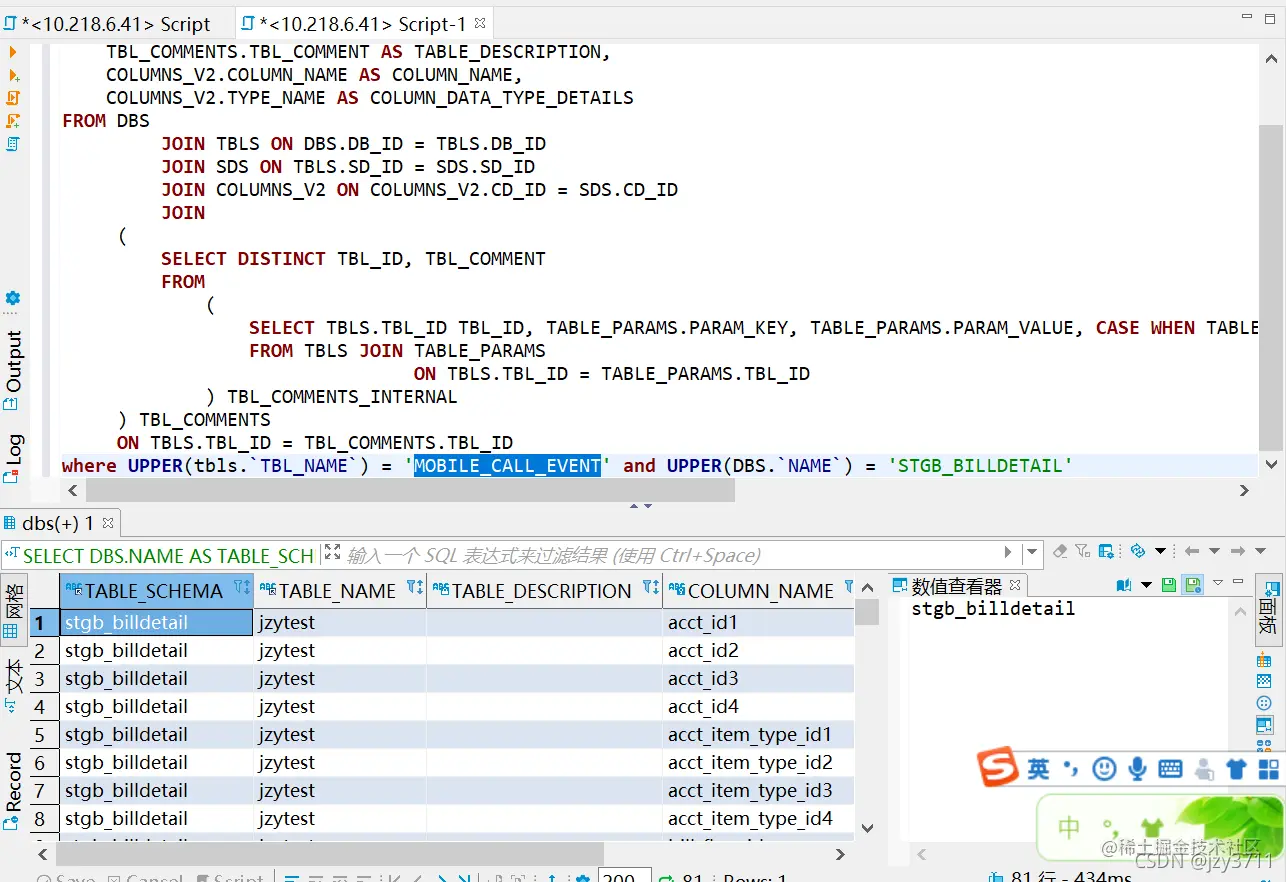Image resolution: width=1286 pixels, height=882 pixels.
Task: Click the value viewer book content icon
Action: [x=1124, y=585]
